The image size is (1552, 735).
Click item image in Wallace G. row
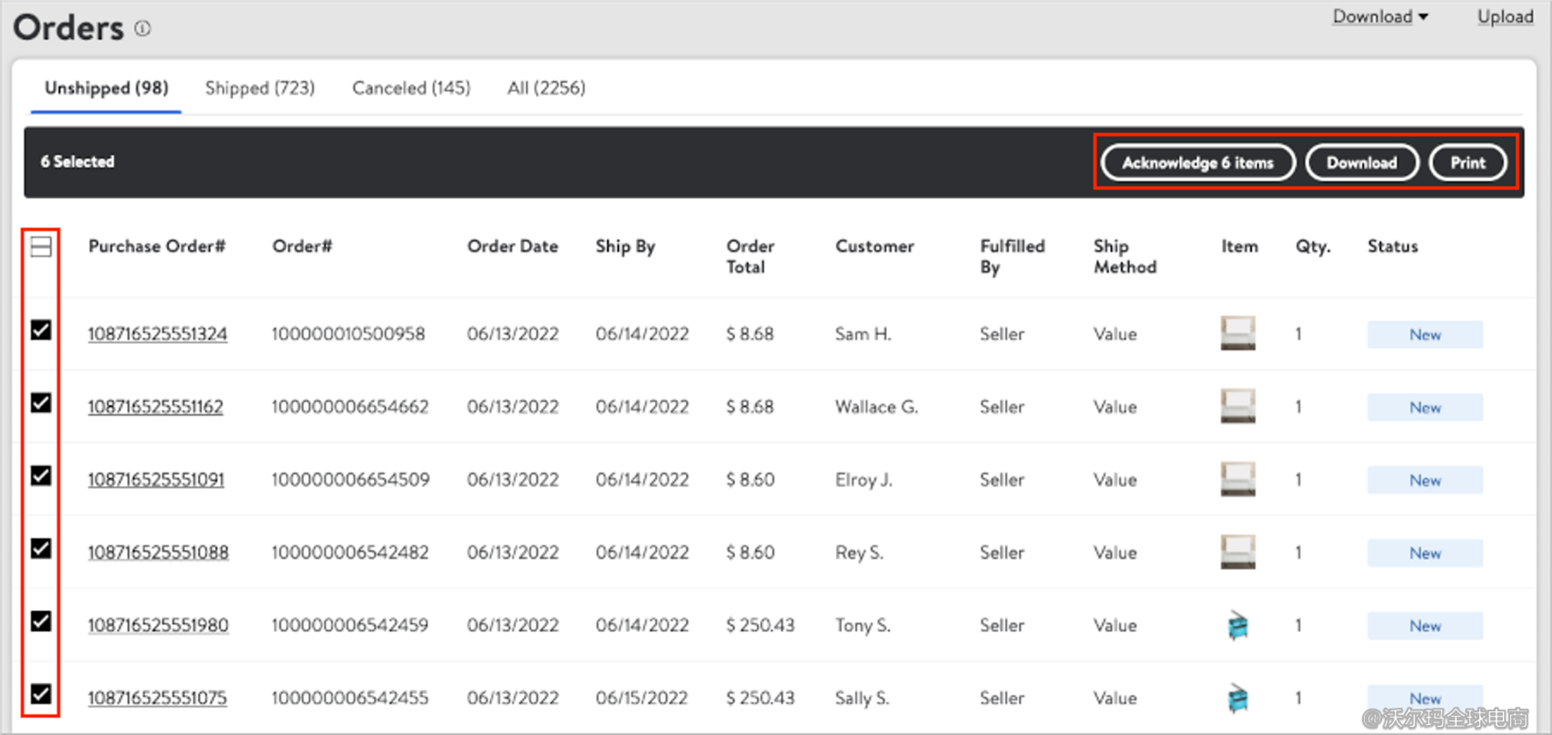(x=1237, y=406)
